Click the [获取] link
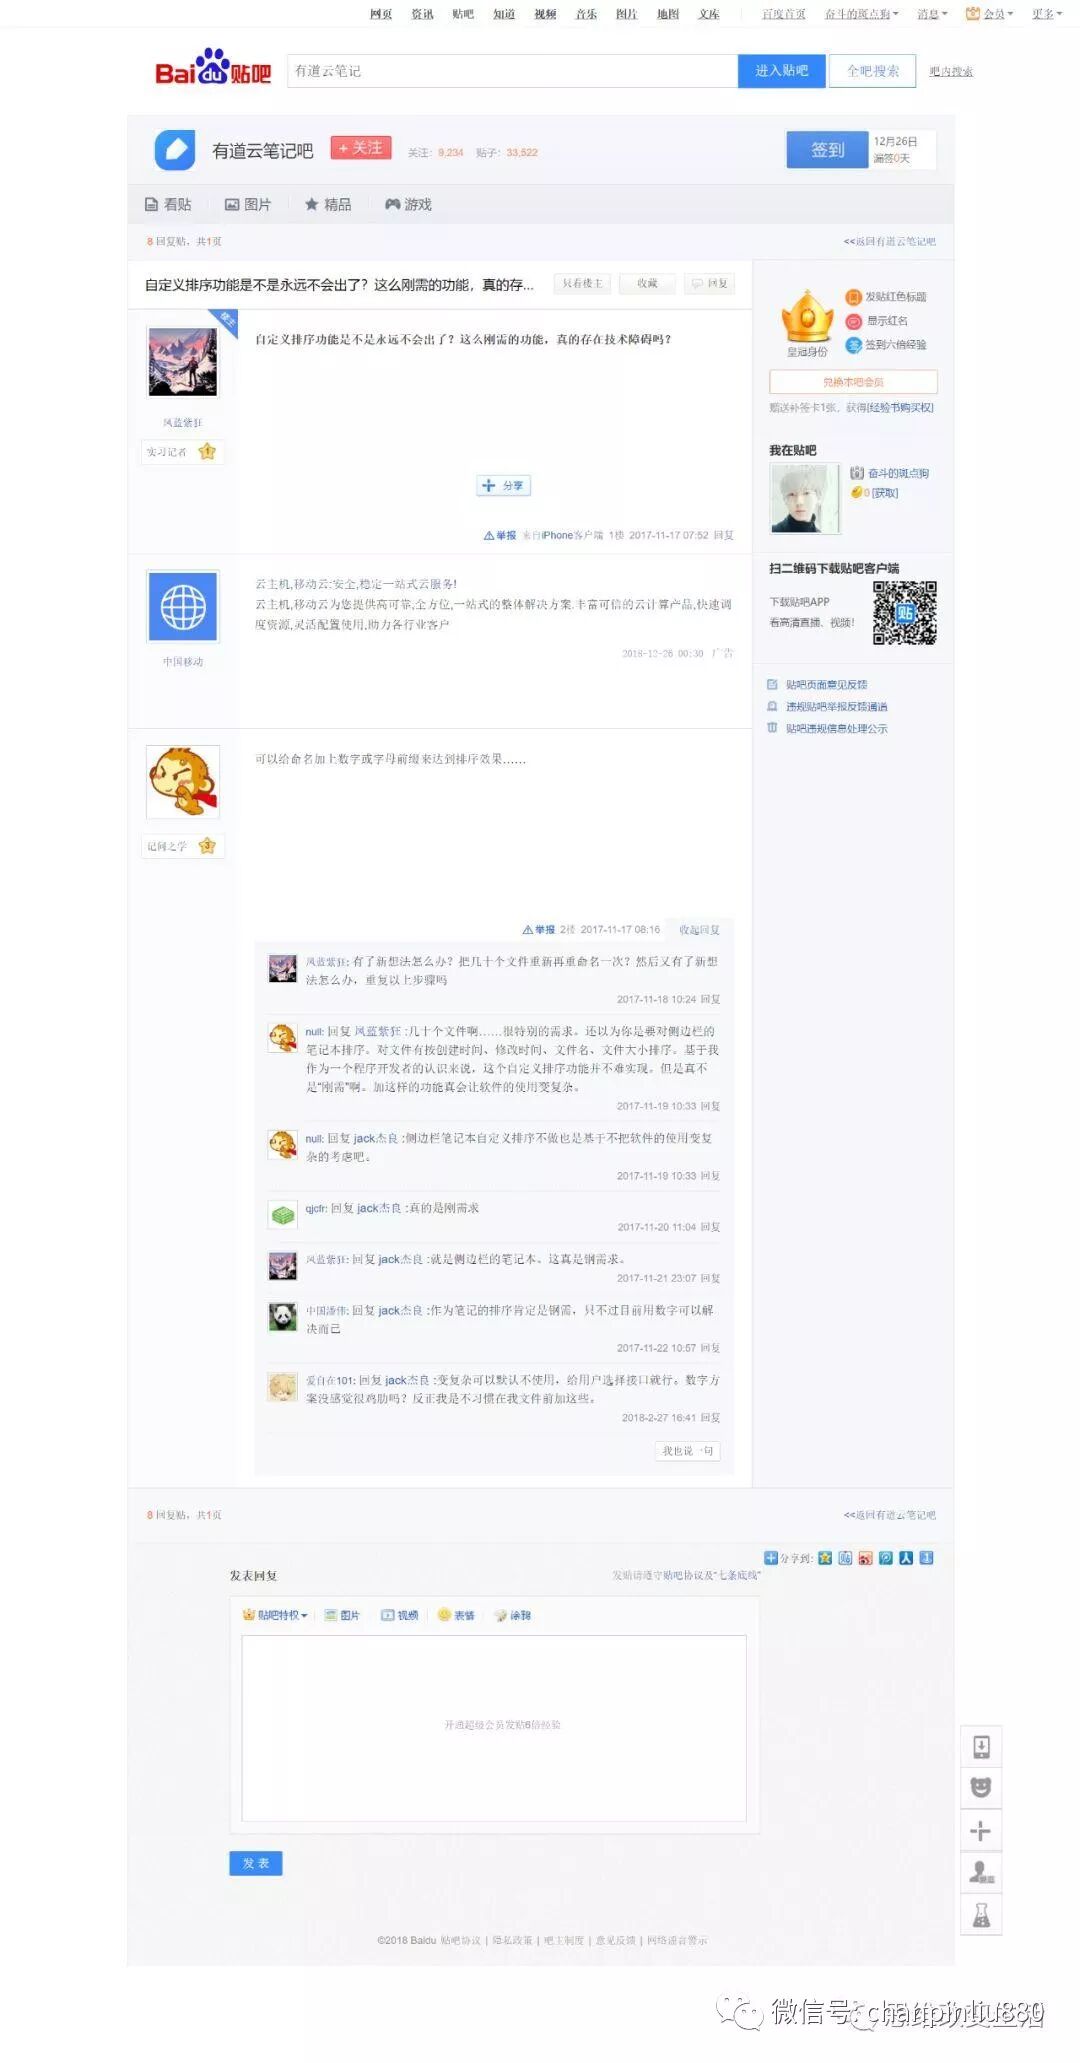Image resolution: width=1080 pixels, height=2063 pixels. (x=884, y=493)
